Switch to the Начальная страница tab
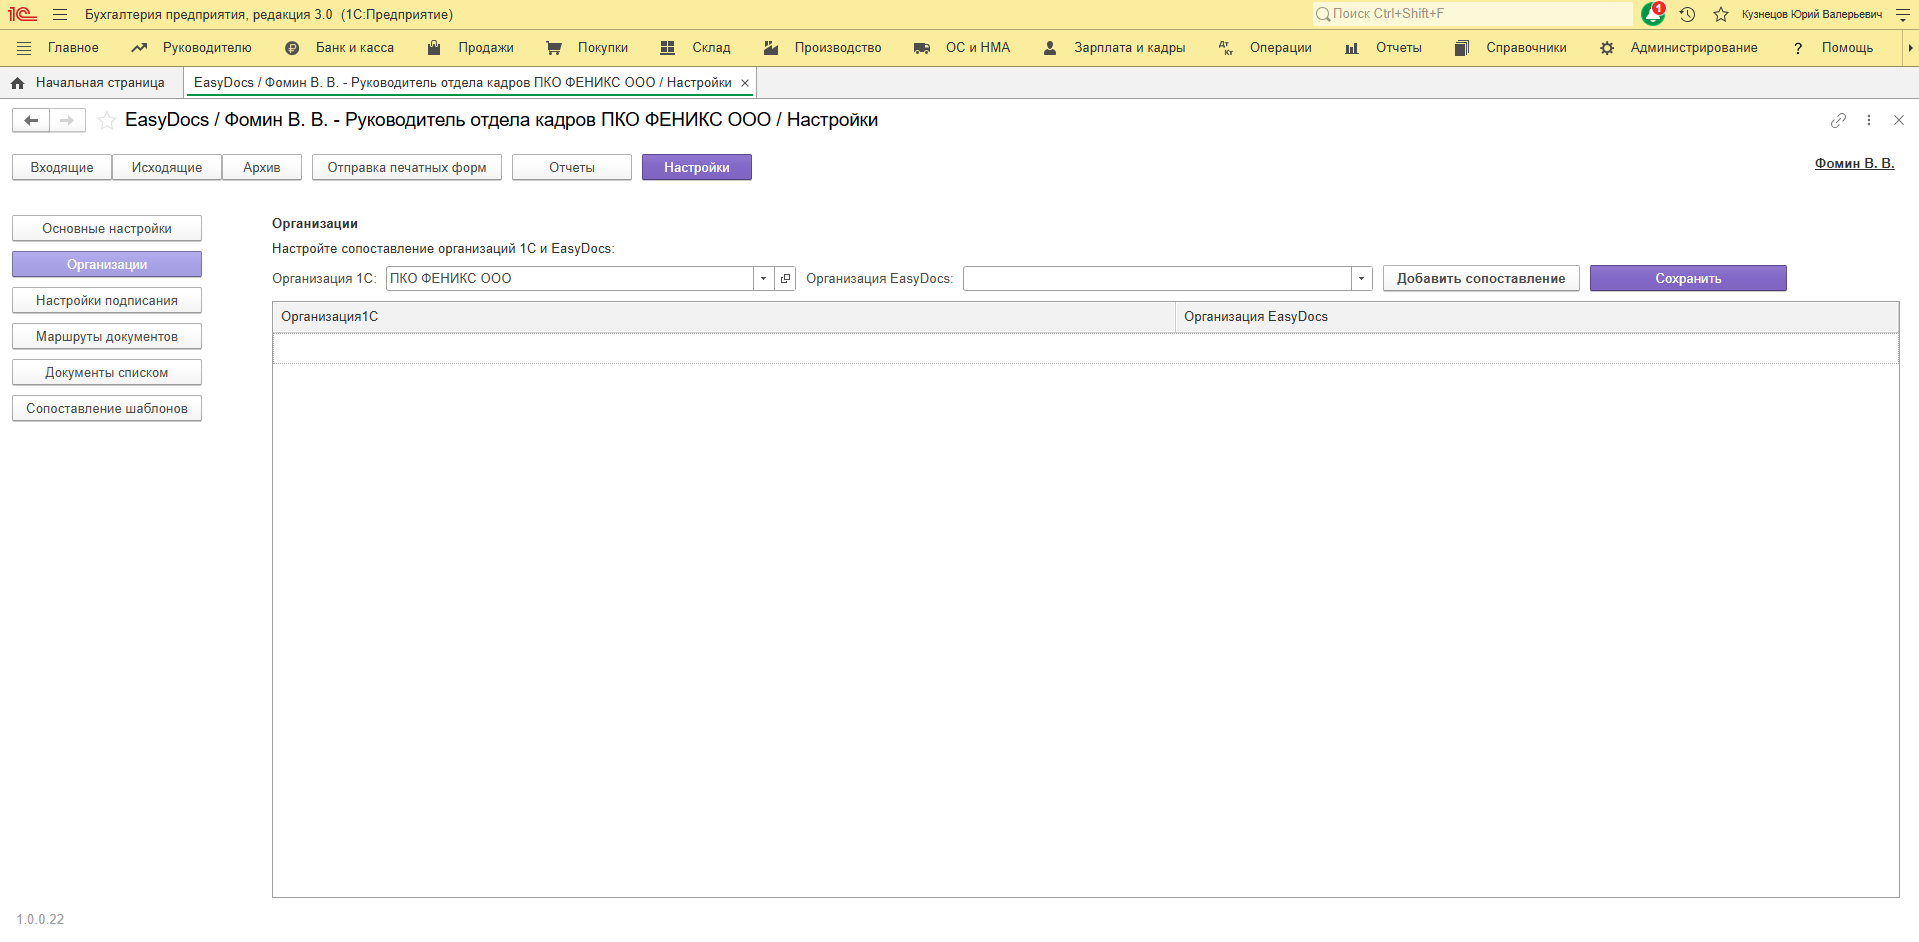Image resolution: width=1919 pixels, height=942 pixels. click(99, 83)
